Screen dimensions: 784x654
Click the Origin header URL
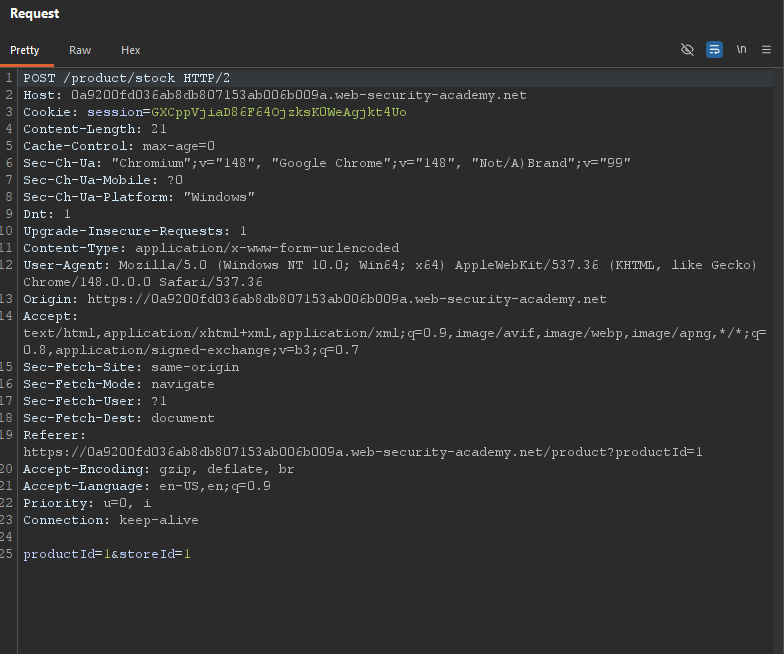coord(347,299)
